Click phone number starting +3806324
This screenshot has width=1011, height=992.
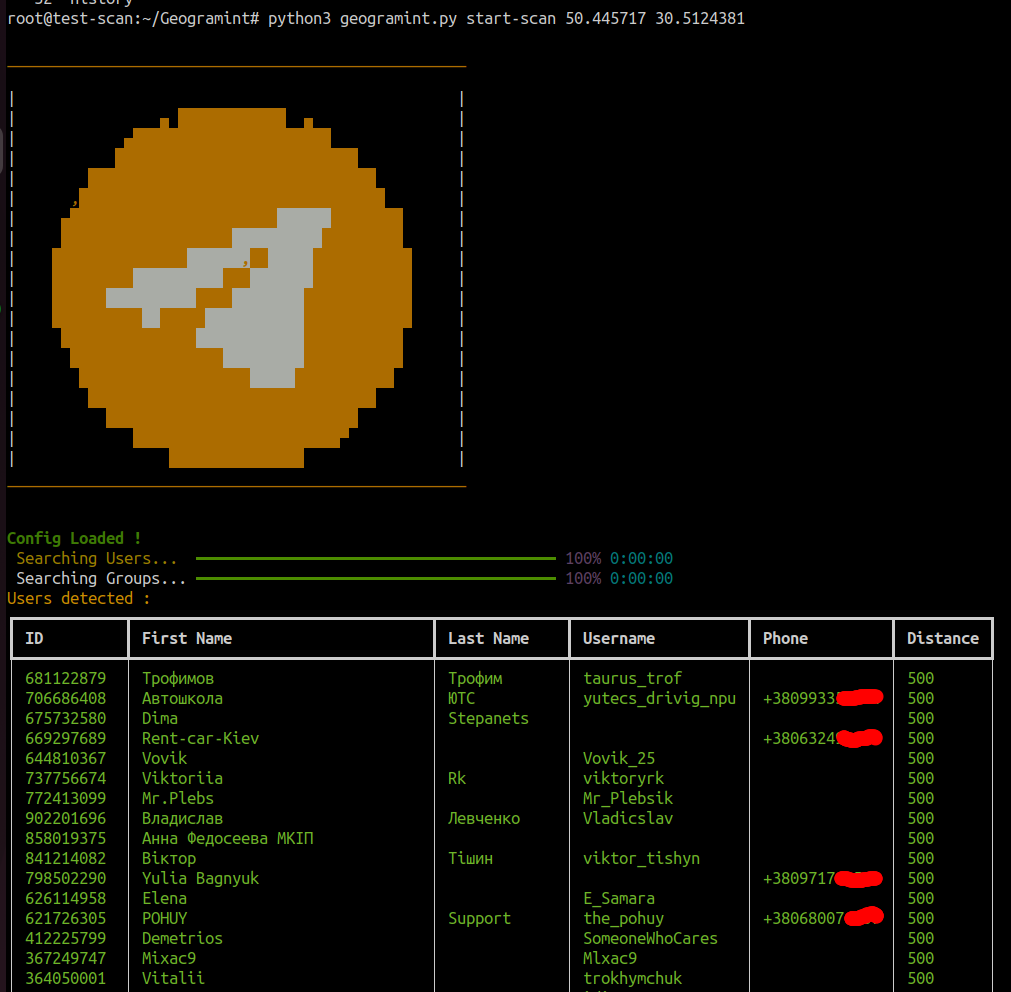coord(823,738)
